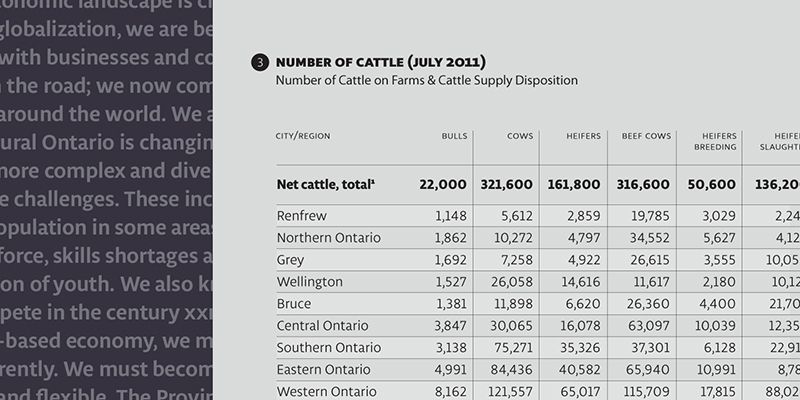Viewport: 800px width, 400px height.
Task: Select the Bruce row label
Action: pos(293,303)
